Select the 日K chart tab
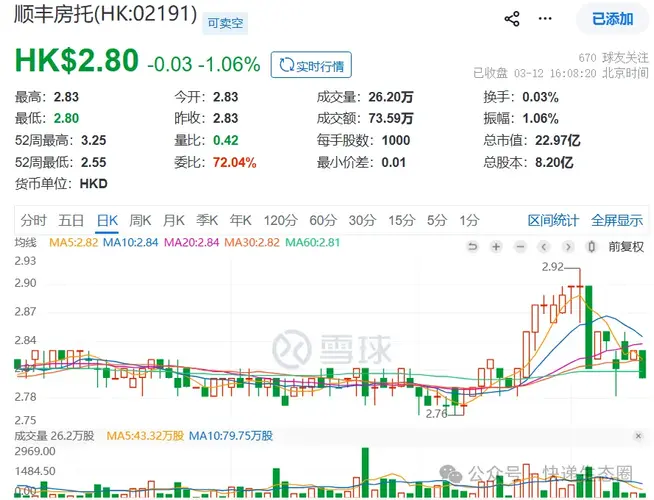654x500 pixels. tap(107, 220)
